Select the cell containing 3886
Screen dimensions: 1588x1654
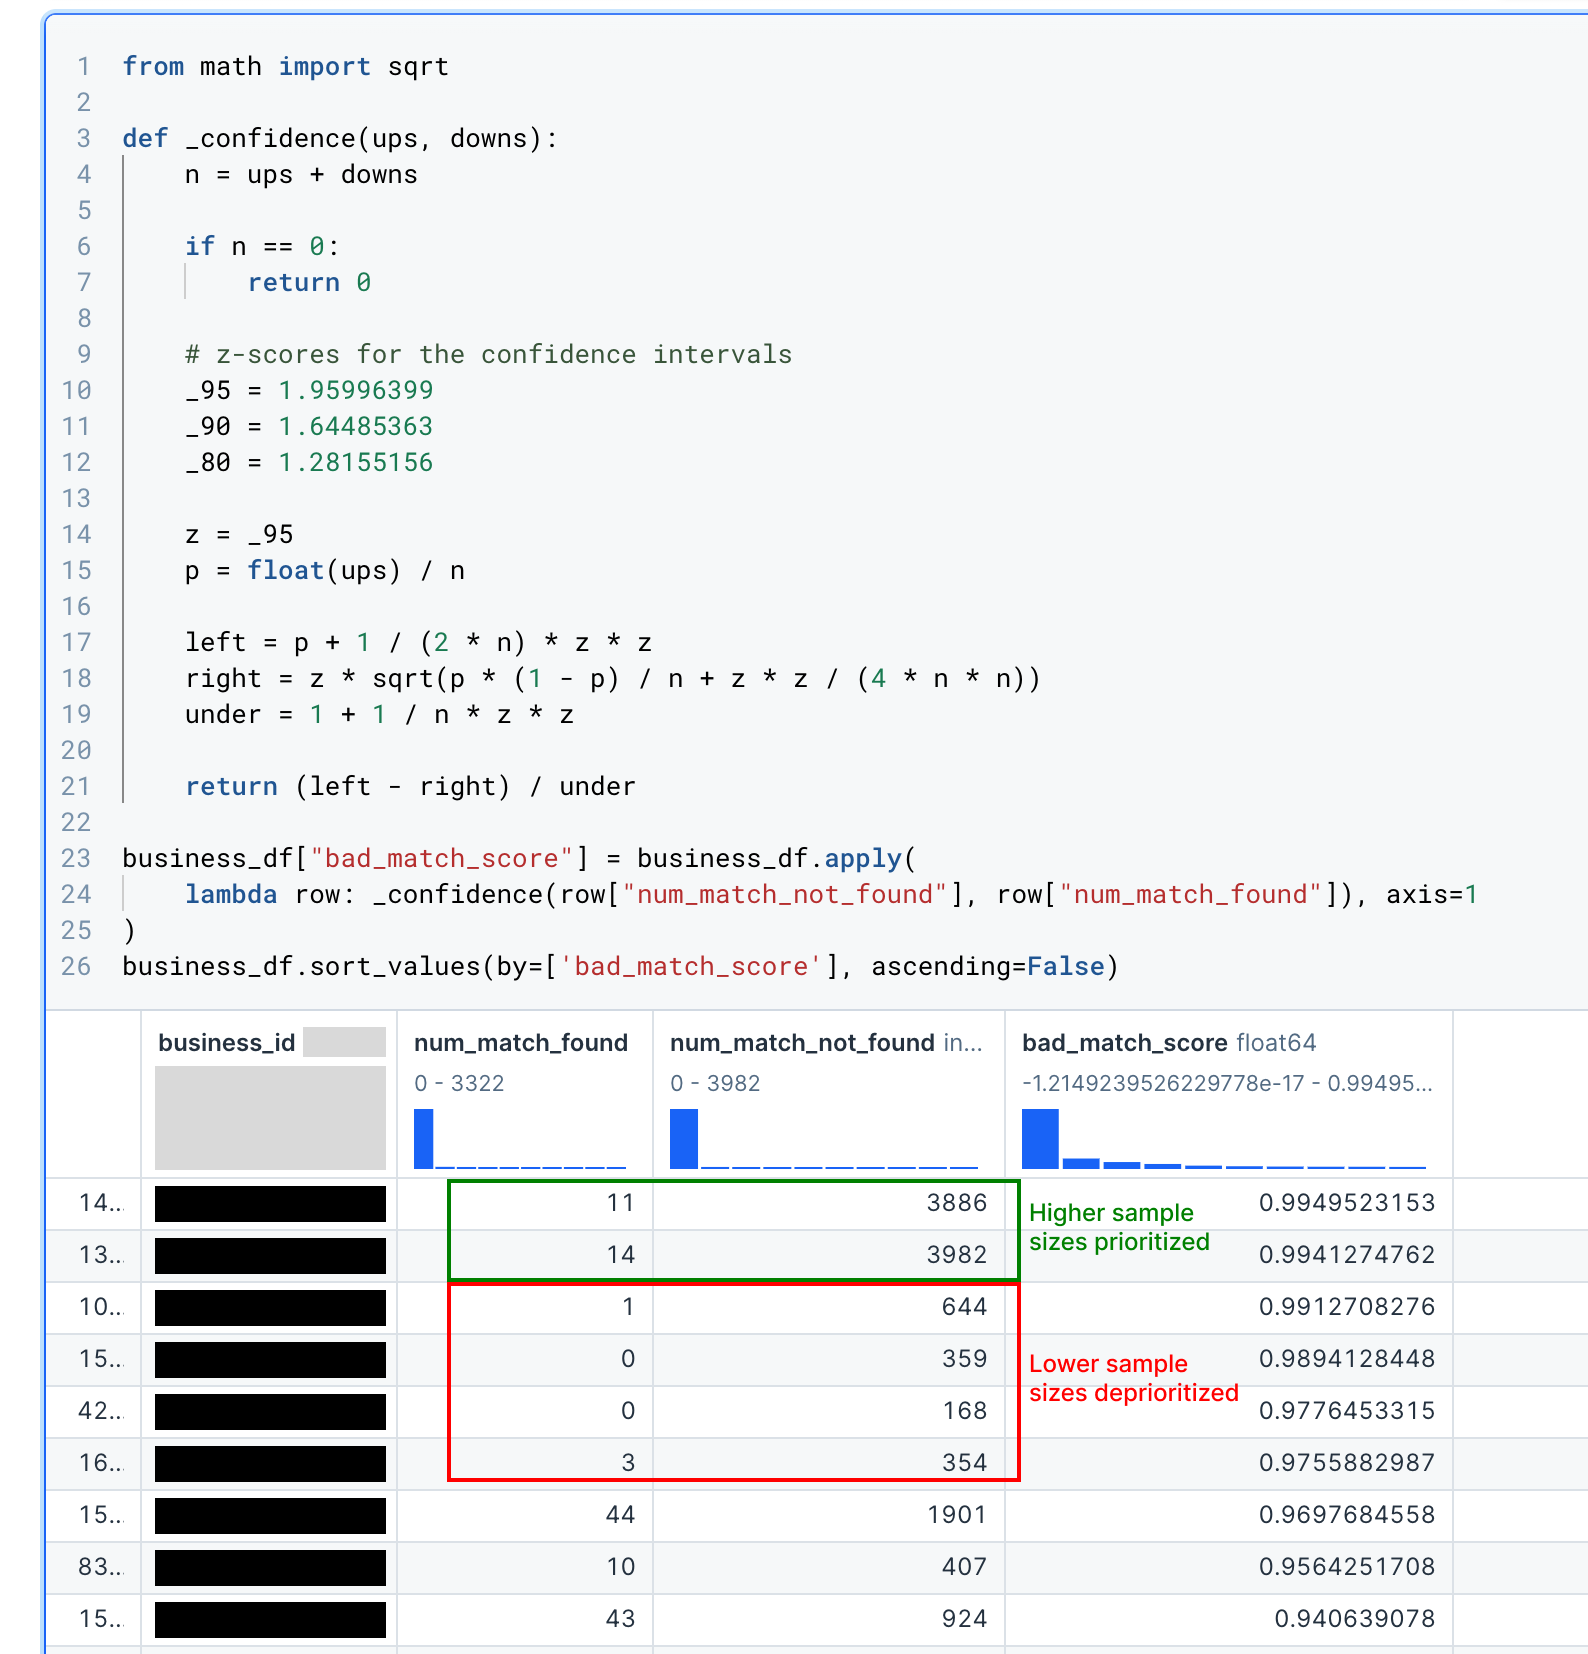956,1203
